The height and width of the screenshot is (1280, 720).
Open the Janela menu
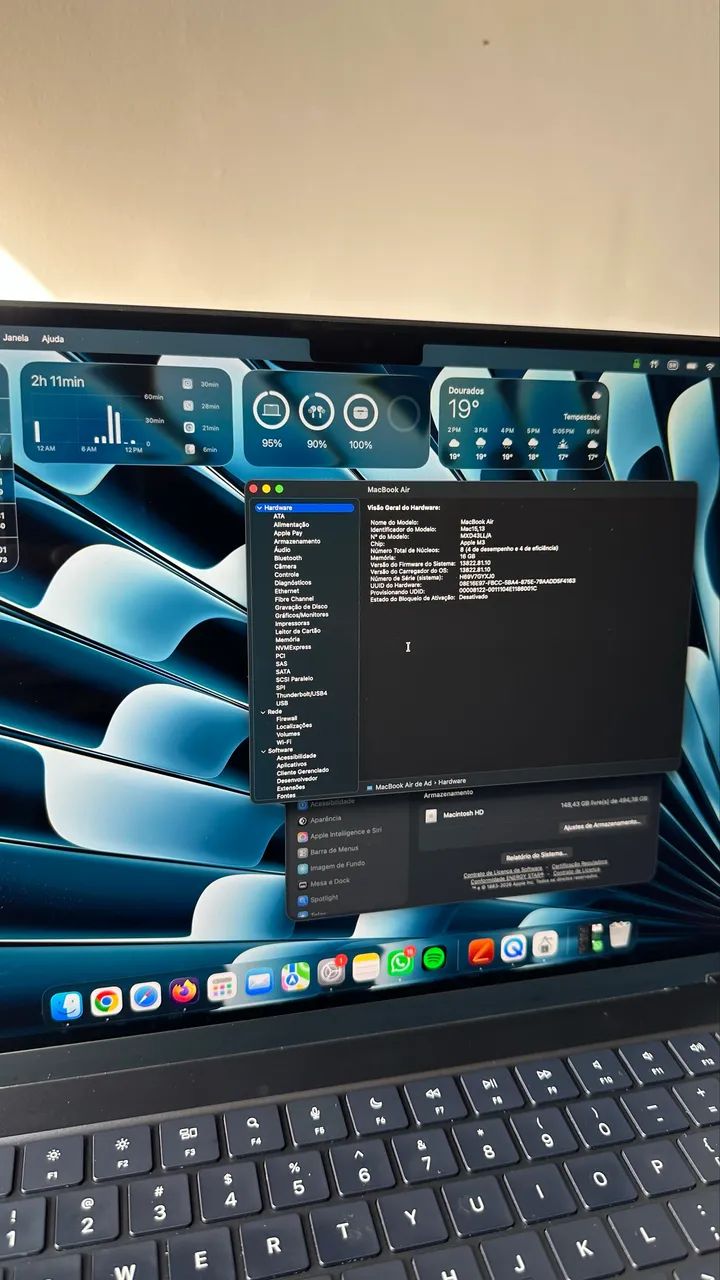tap(15, 338)
